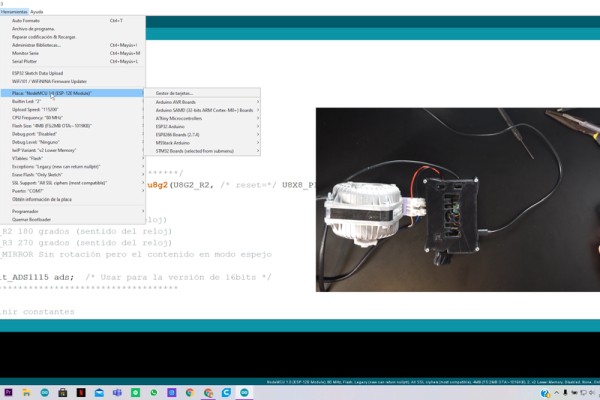Click the active Arduino IDE taskbar icon
This screenshot has height=400, width=600.
244,392
